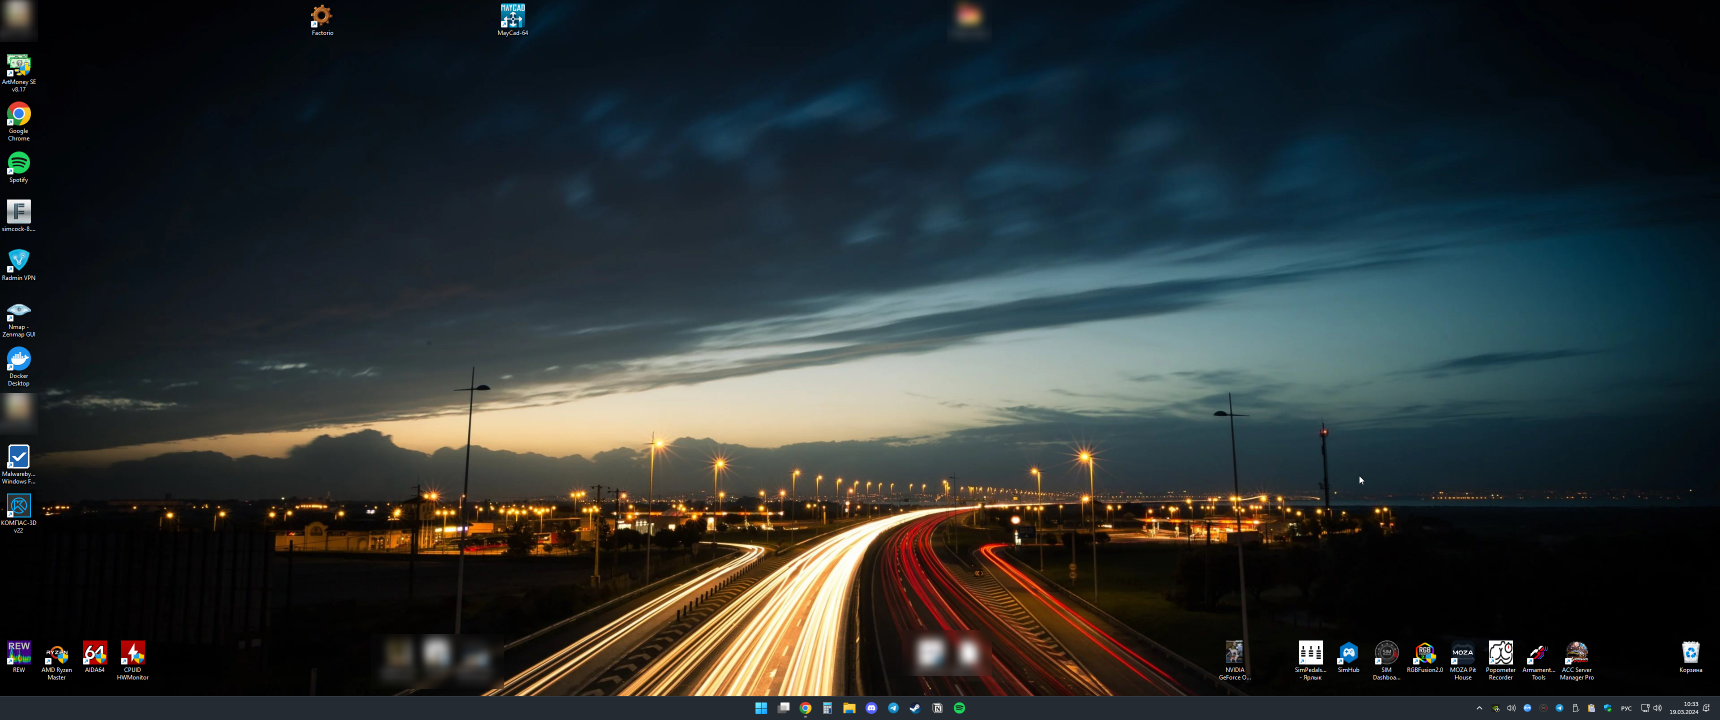Open pinned Telegram beside Discord on taskbar

pos(893,708)
